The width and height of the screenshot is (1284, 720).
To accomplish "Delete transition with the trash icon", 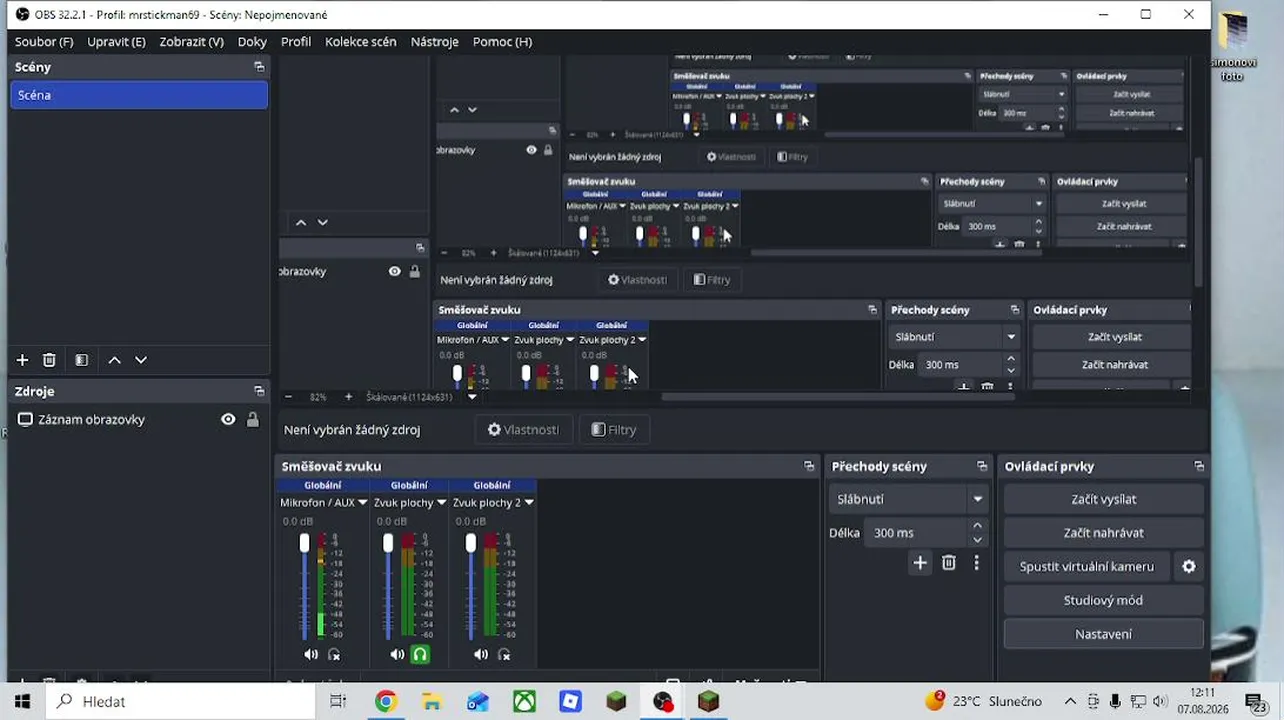I will pyautogui.click(x=949, y=563).
